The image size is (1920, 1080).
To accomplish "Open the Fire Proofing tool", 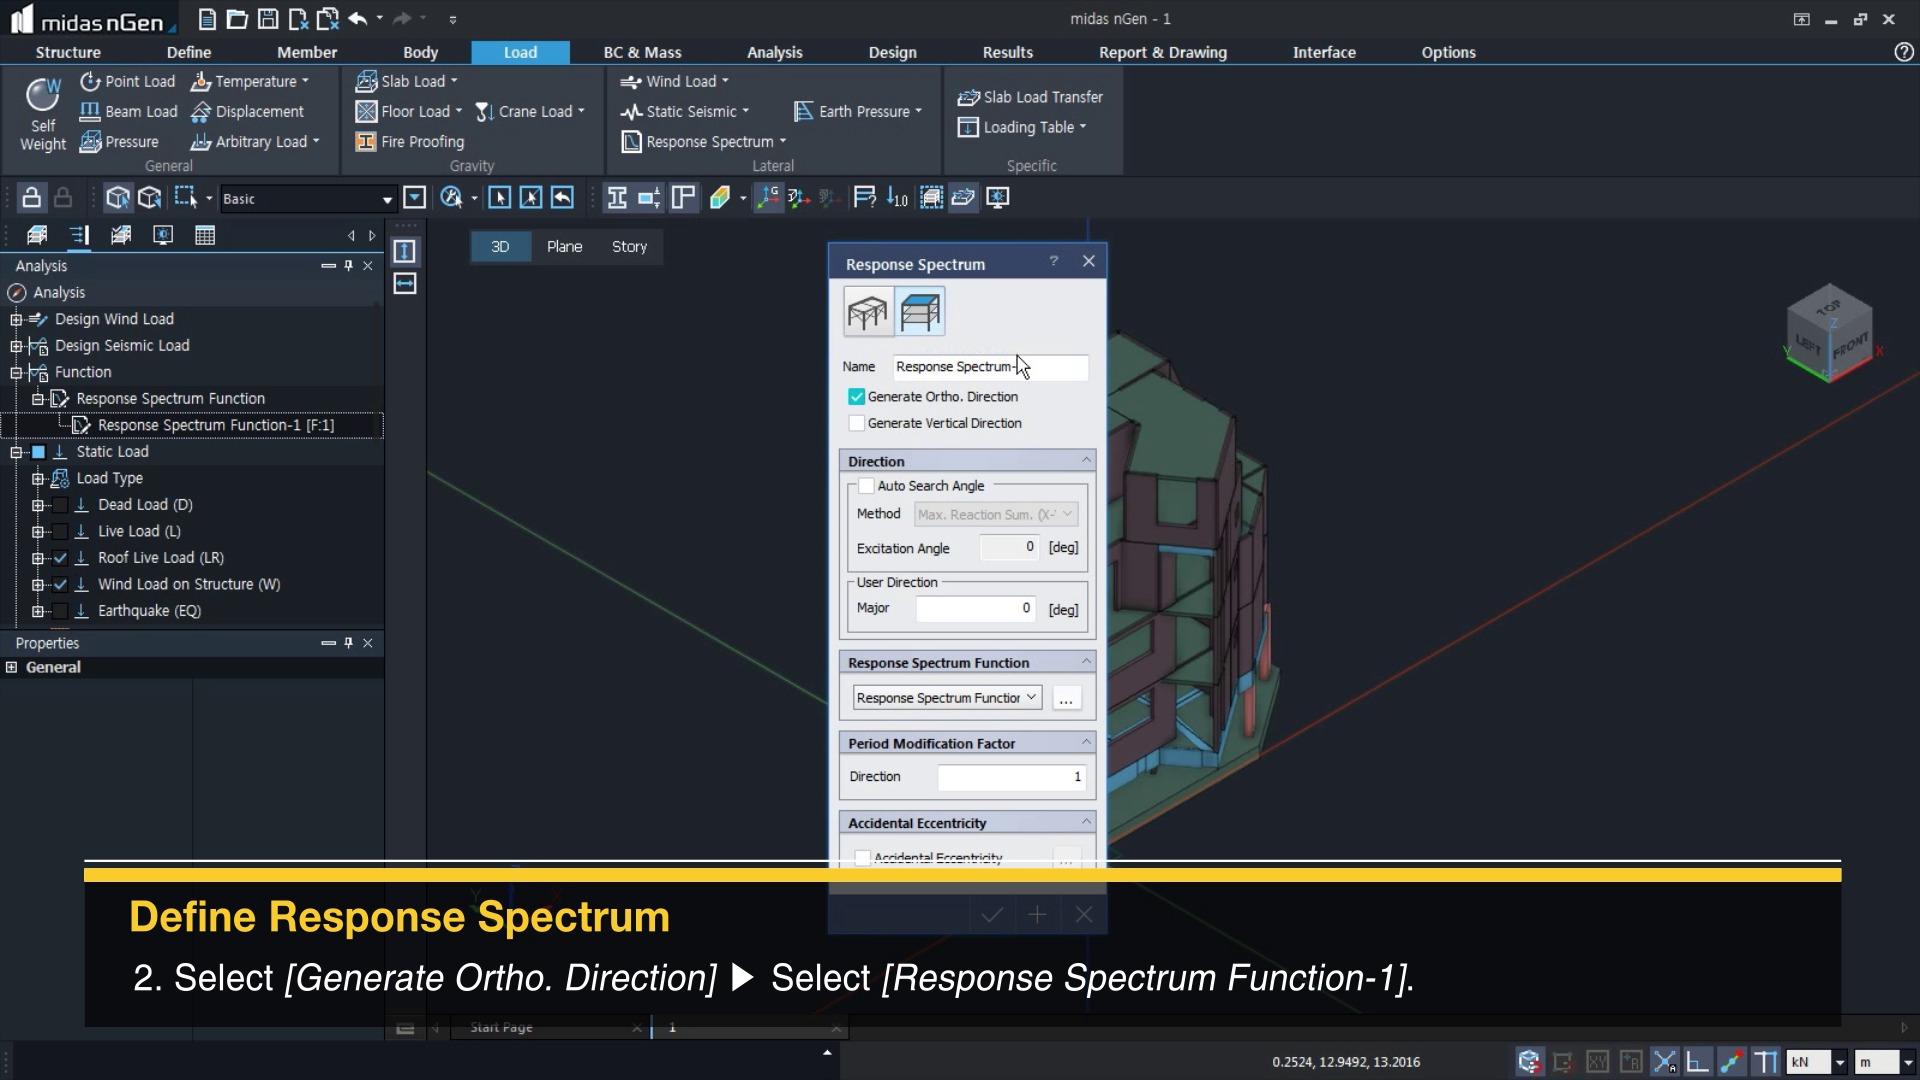I will (410, 142).
